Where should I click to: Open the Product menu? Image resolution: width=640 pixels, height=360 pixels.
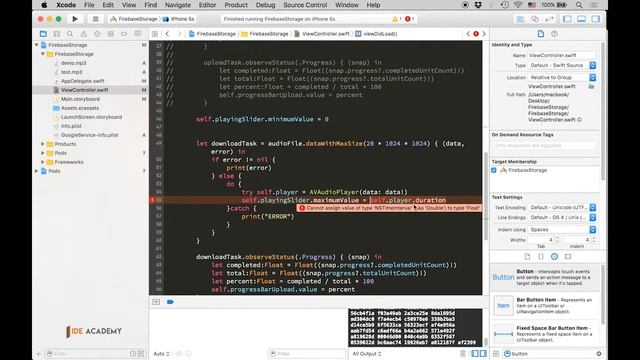click(x=236, y=5)
